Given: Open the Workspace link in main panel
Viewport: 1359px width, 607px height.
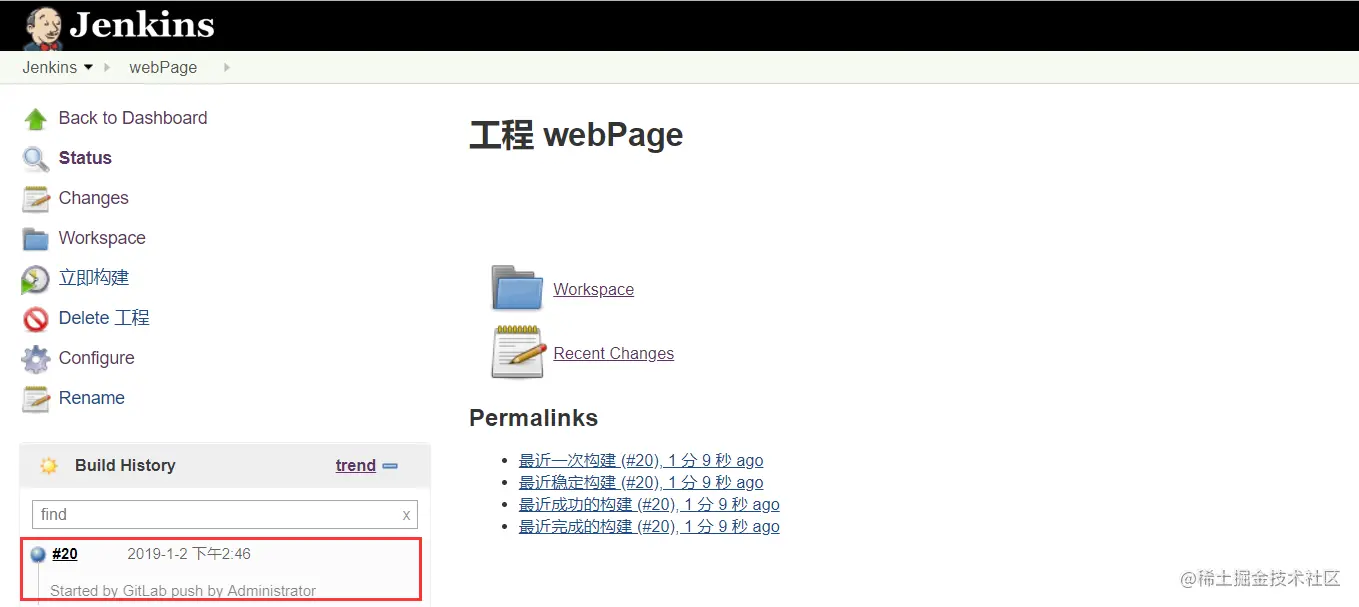Looking at the screenshot, I should point(594,290).
